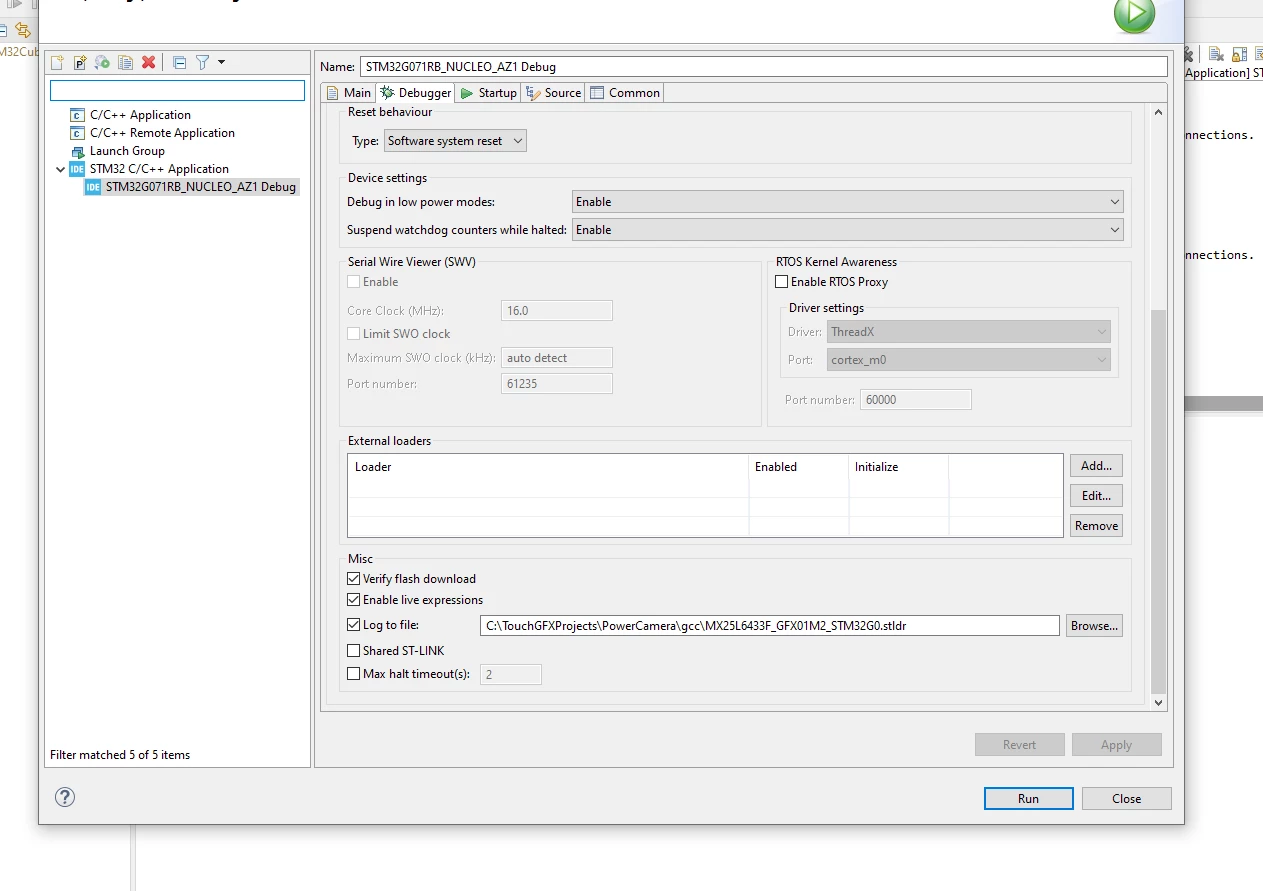1263x891 pixels.
Task: Click the vertical scrollbar of Debugger settings
Action: 1159,500
